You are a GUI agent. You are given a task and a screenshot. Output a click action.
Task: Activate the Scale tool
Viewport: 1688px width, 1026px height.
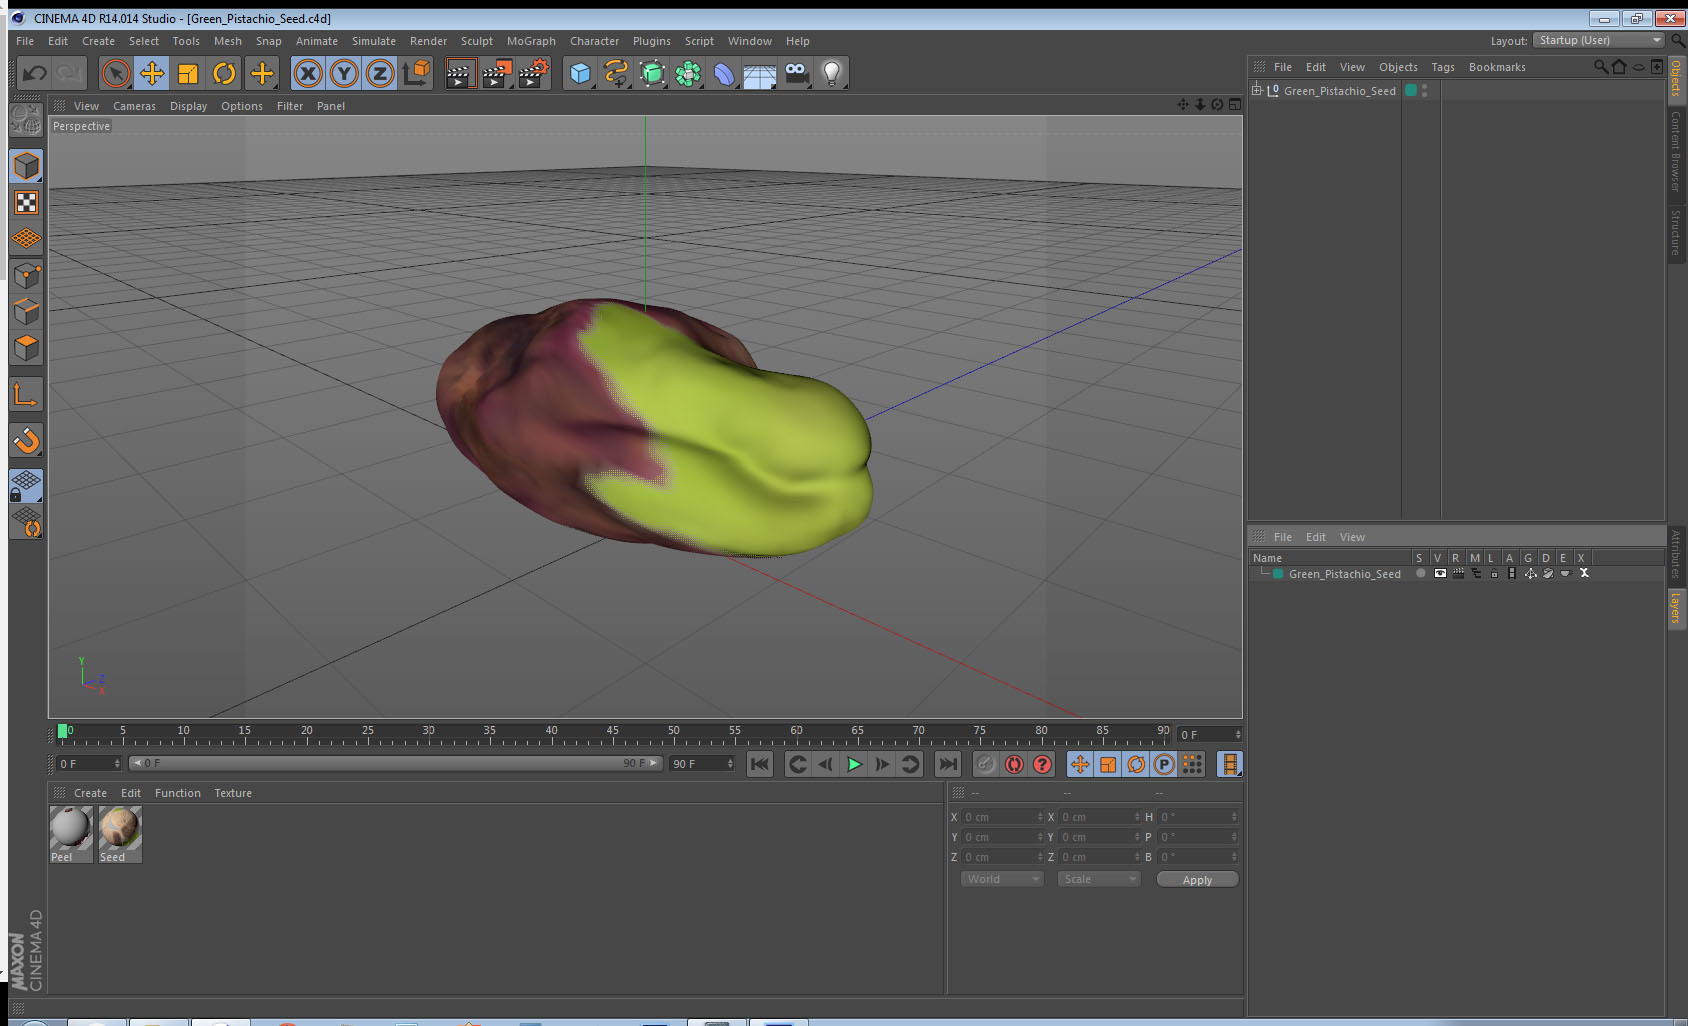pyautogui.click(x=188, y=73)
